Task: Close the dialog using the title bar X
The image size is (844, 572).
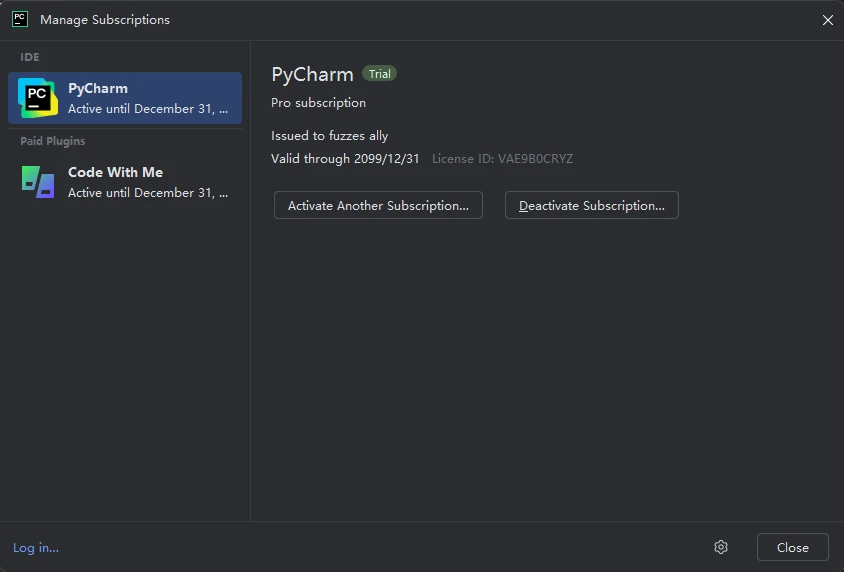Action: click(827, 20)
